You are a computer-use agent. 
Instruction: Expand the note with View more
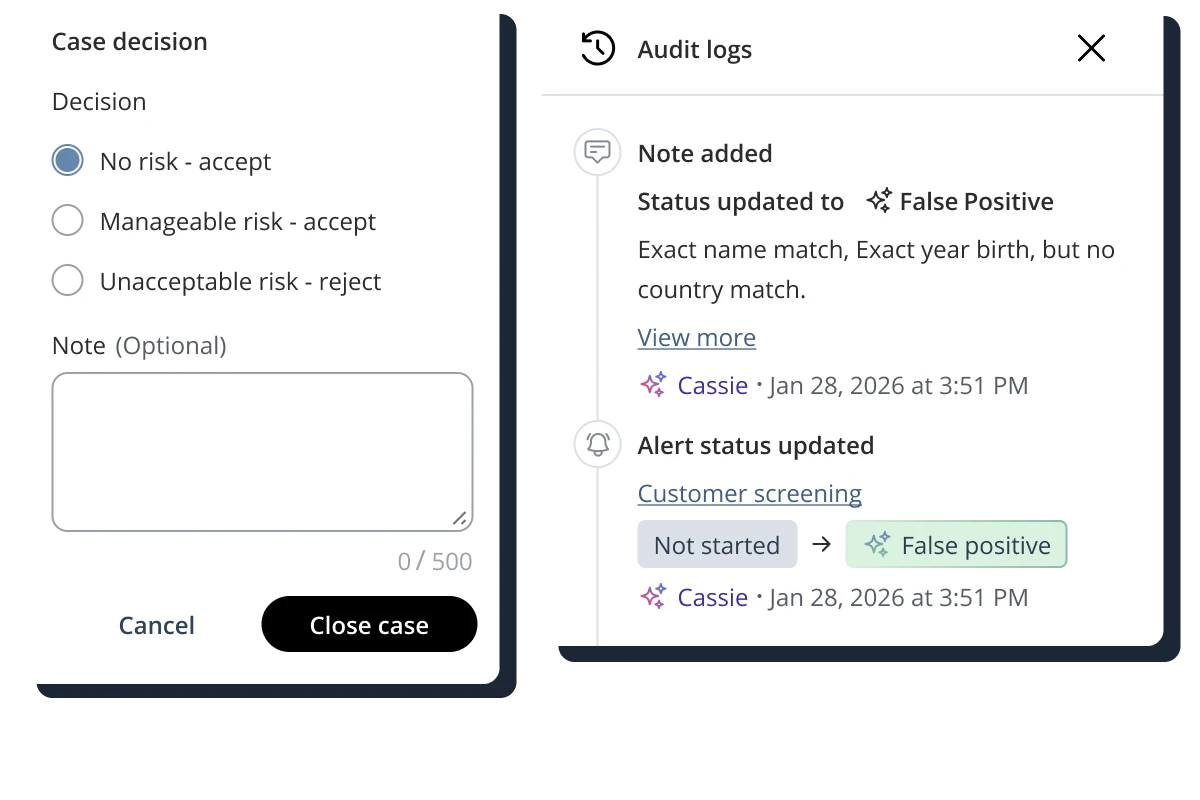click(x=696, y=337)
